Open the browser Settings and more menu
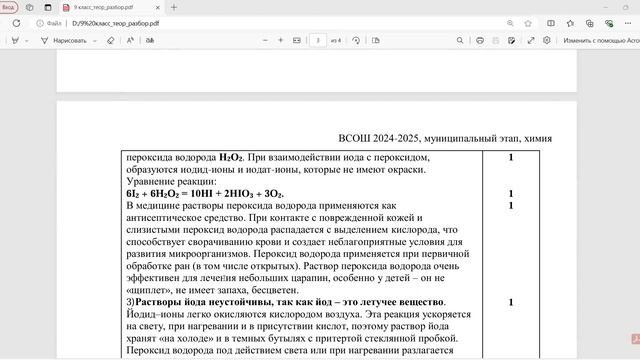The image size is (640, 360). coord(628,23)
